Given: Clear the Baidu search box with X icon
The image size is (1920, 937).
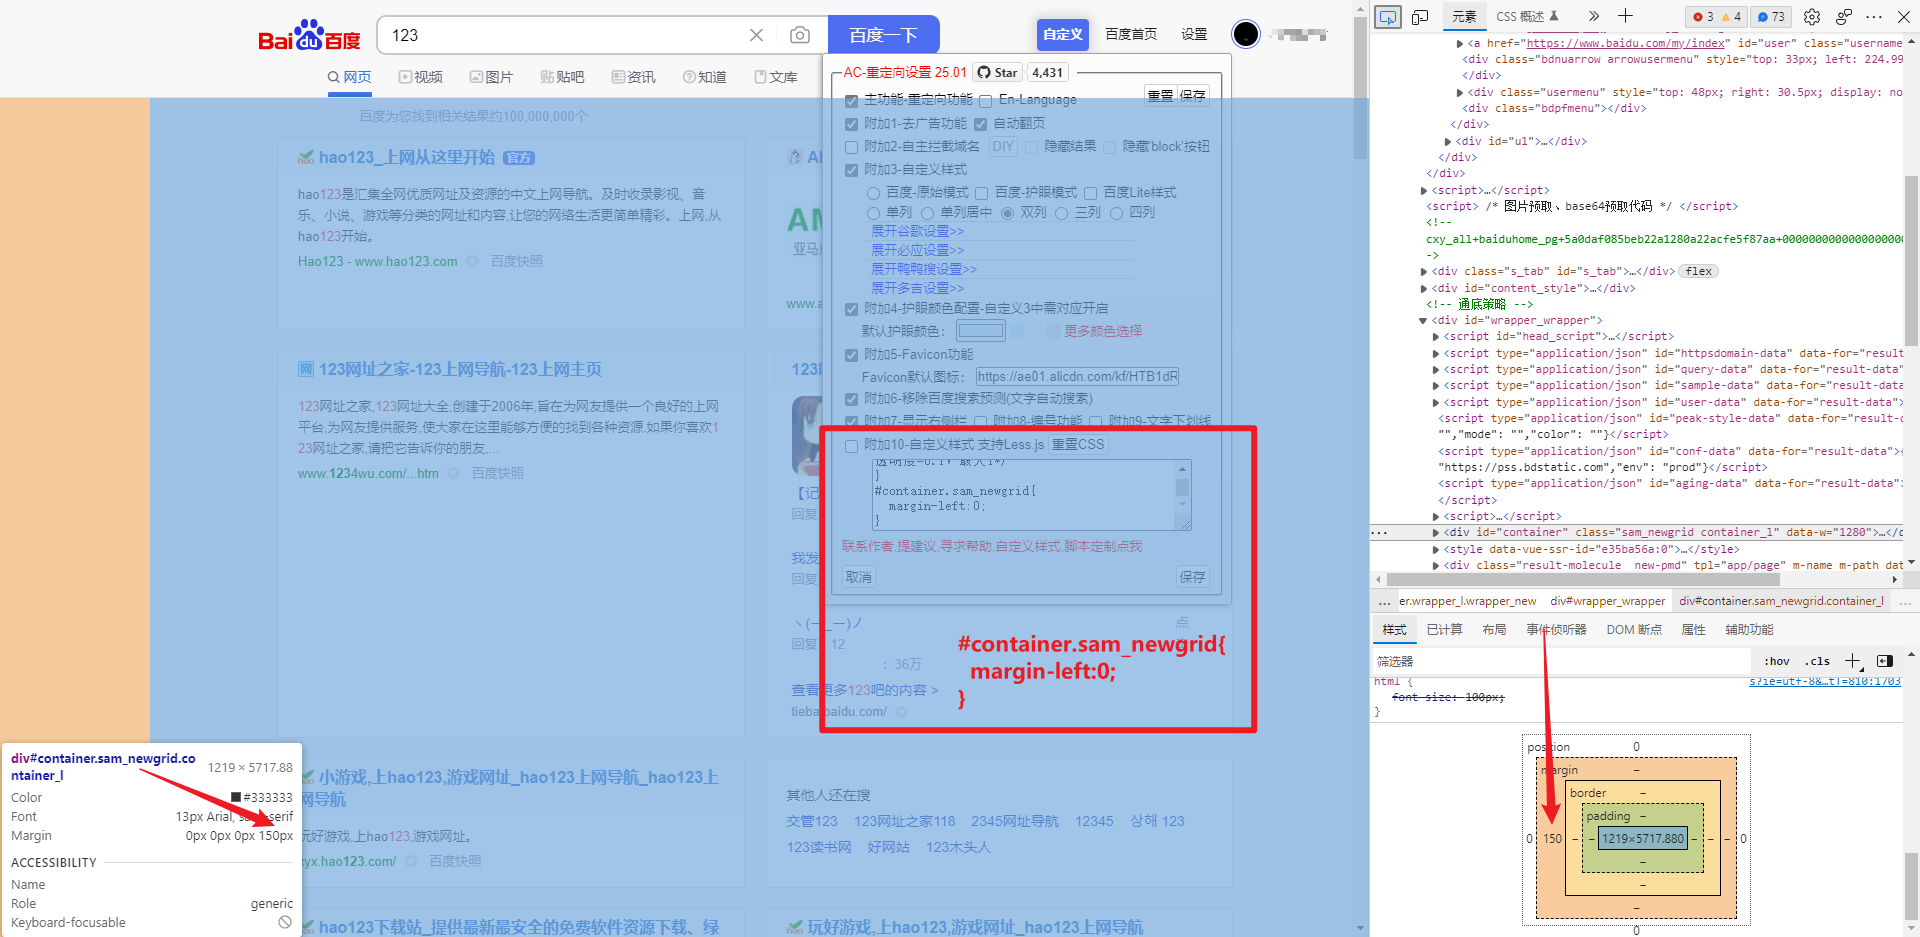Looking at the screenshot, I should (x=757, y=35).
